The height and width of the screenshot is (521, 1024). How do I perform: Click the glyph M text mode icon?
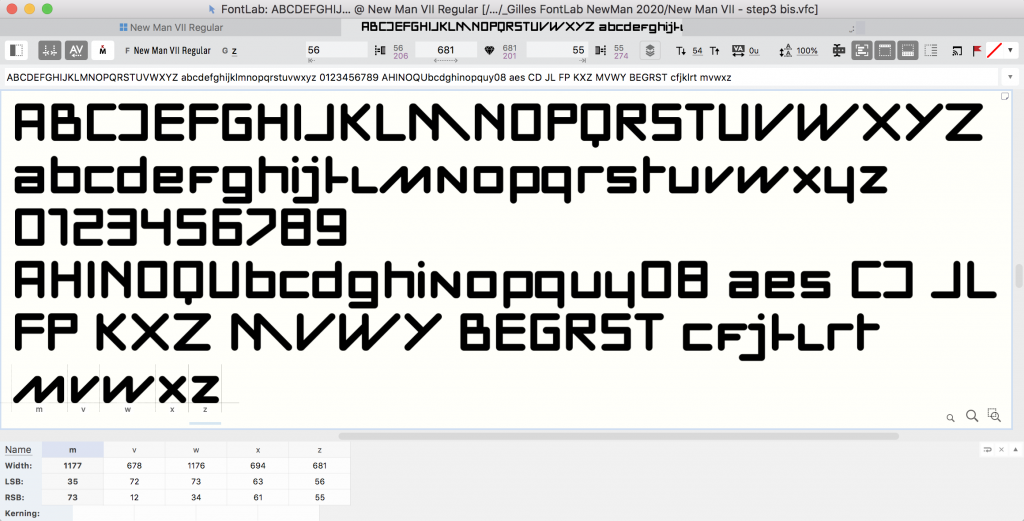[104, 50]
